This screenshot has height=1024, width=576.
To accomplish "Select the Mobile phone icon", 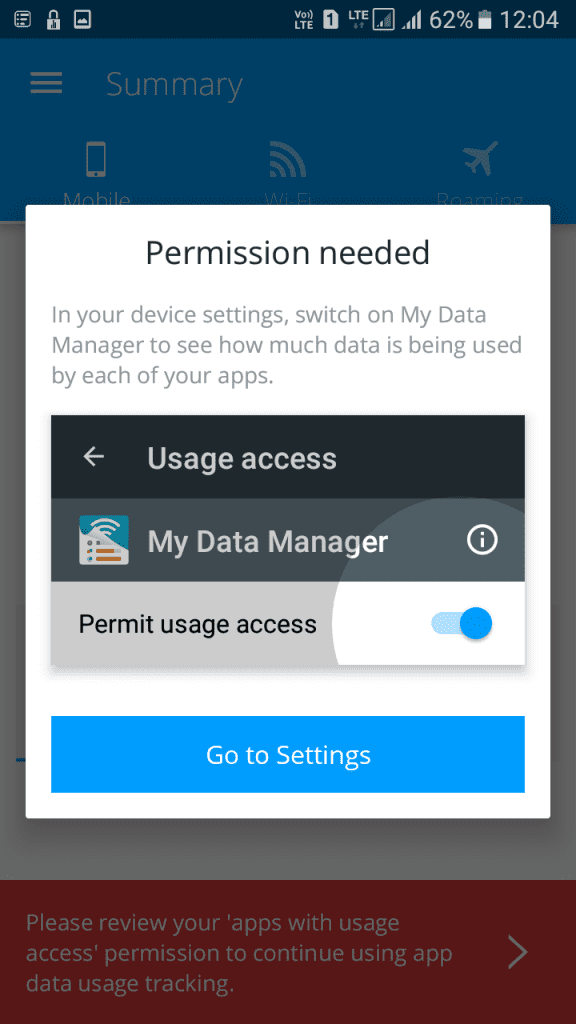I will coord(96,159).
